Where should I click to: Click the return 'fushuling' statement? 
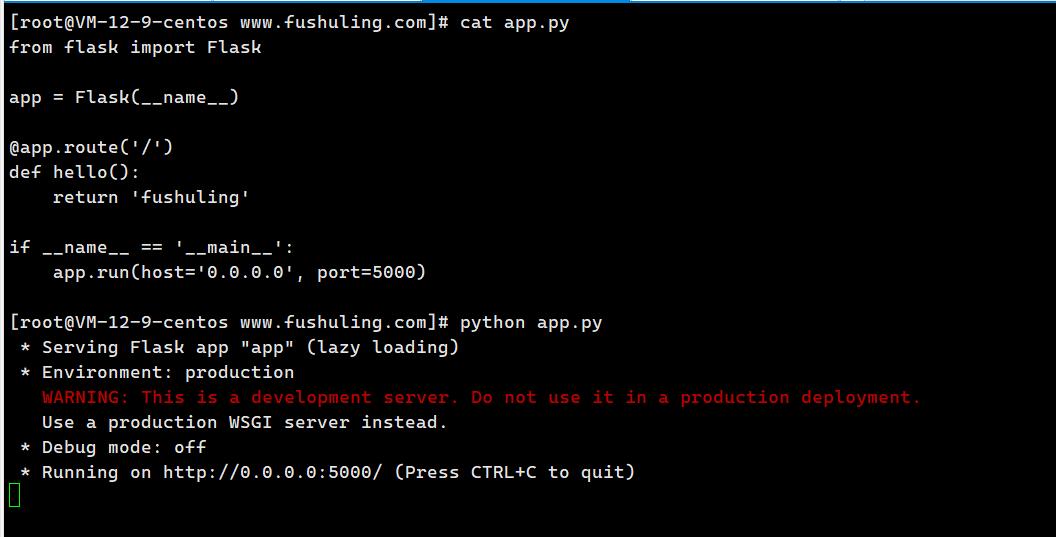(151, 197)
